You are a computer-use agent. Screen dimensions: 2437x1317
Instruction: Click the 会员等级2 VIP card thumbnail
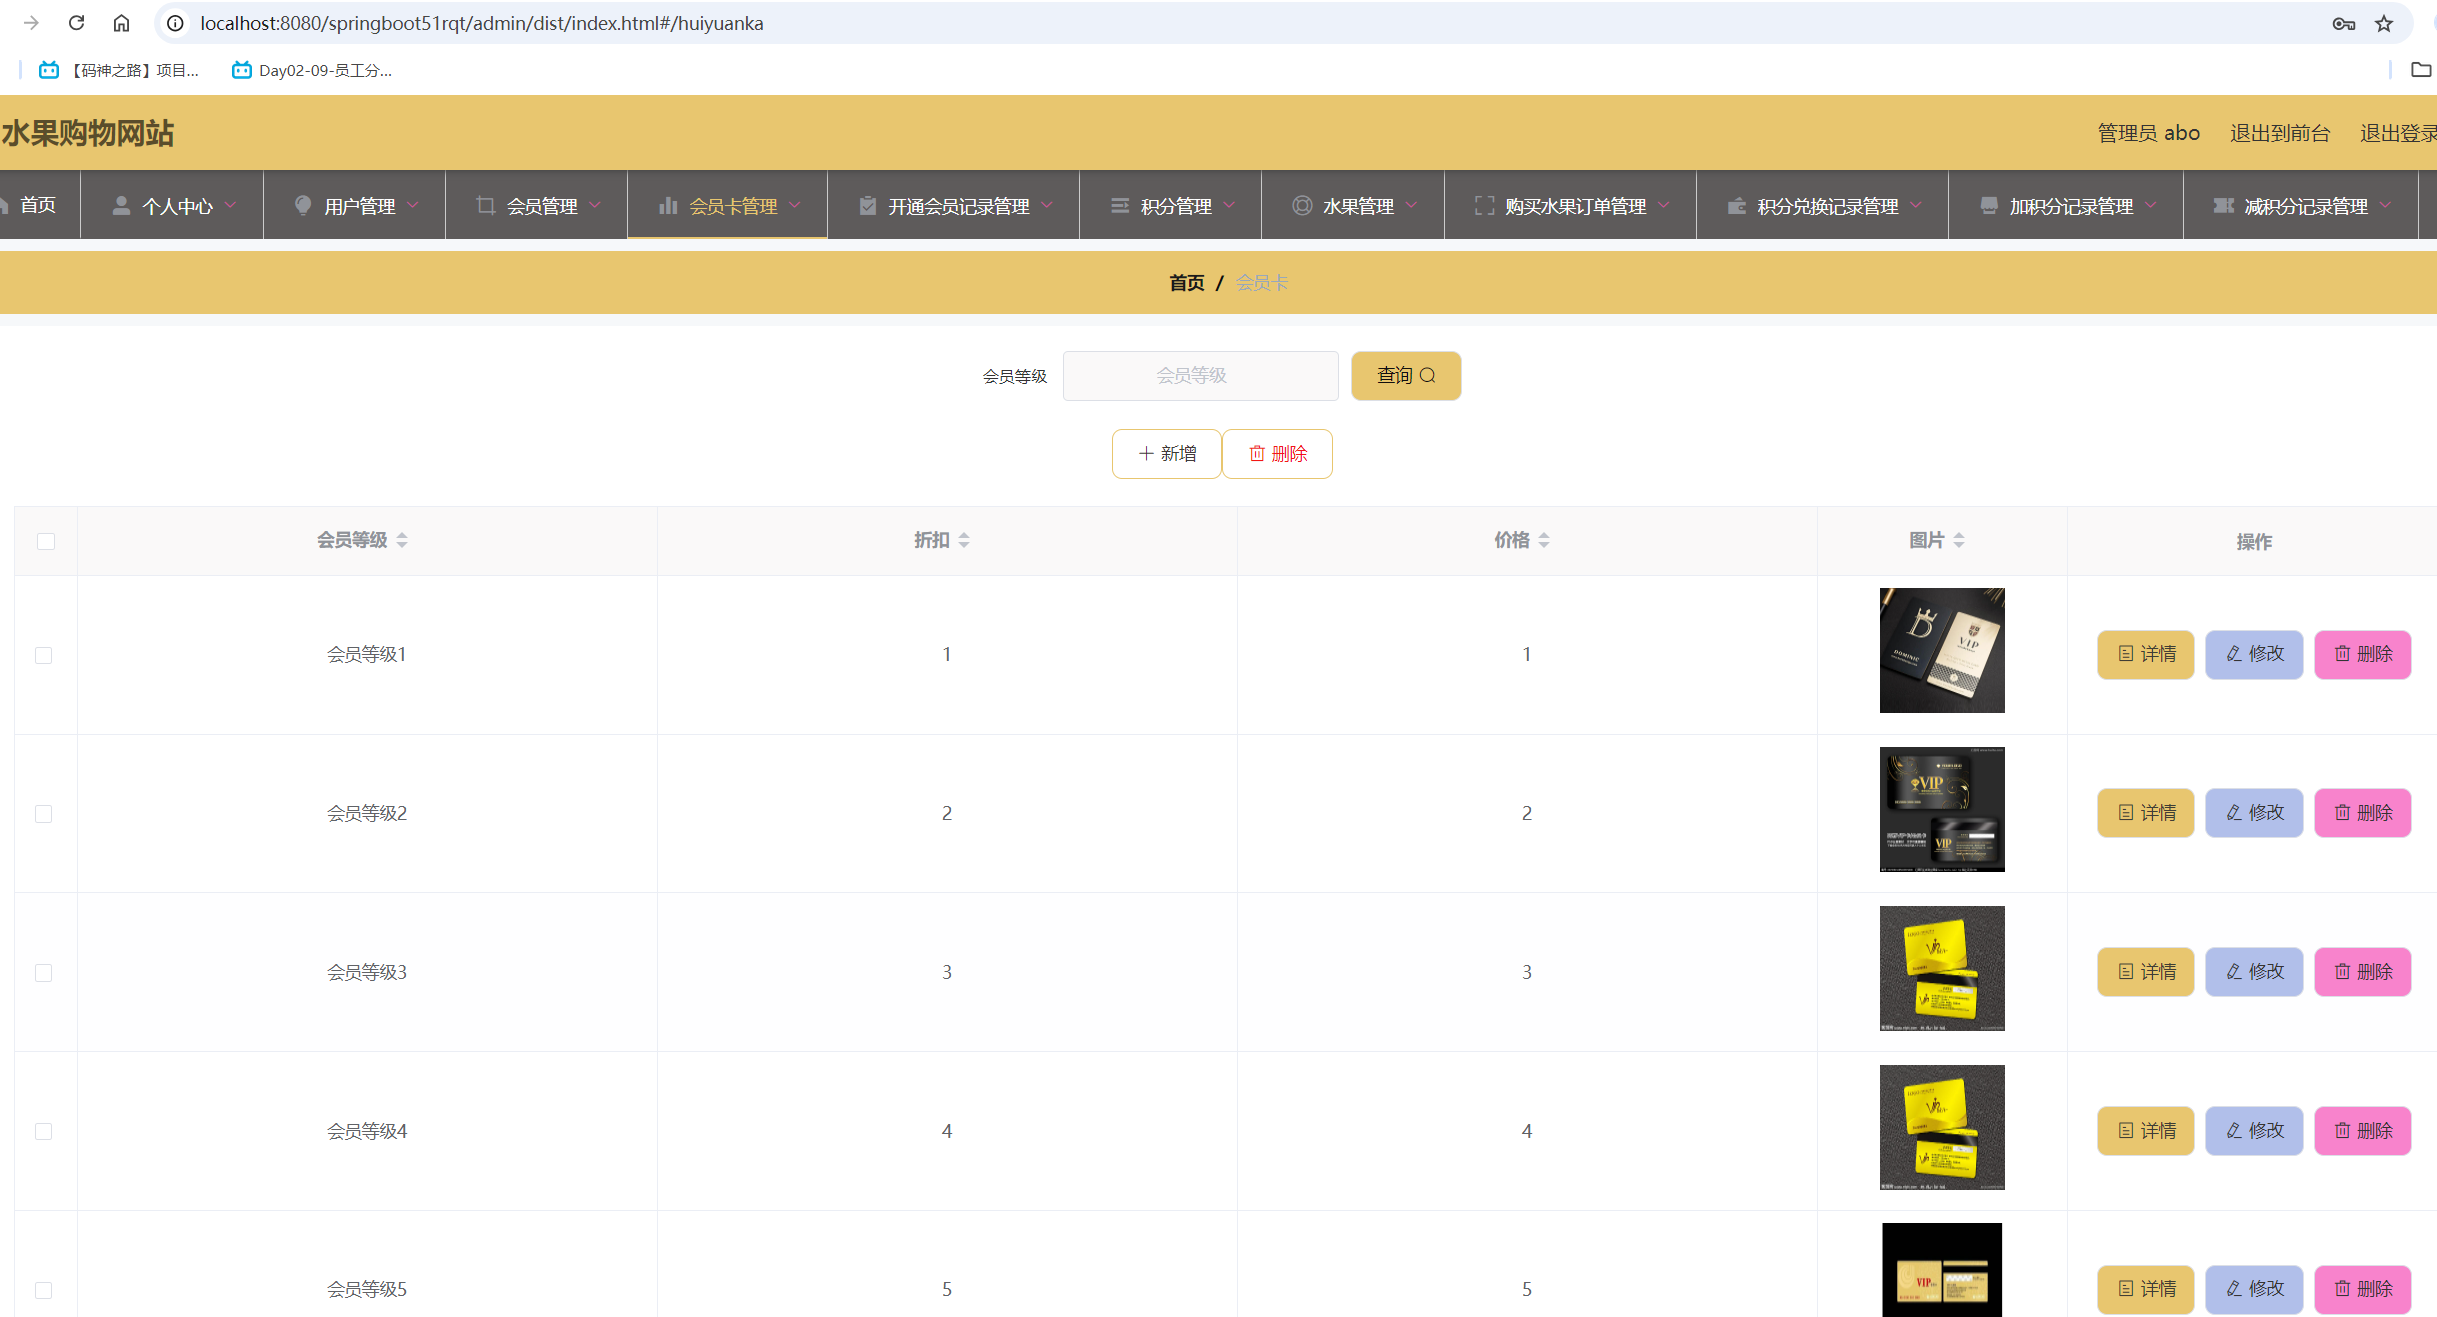click(1941, 809)
